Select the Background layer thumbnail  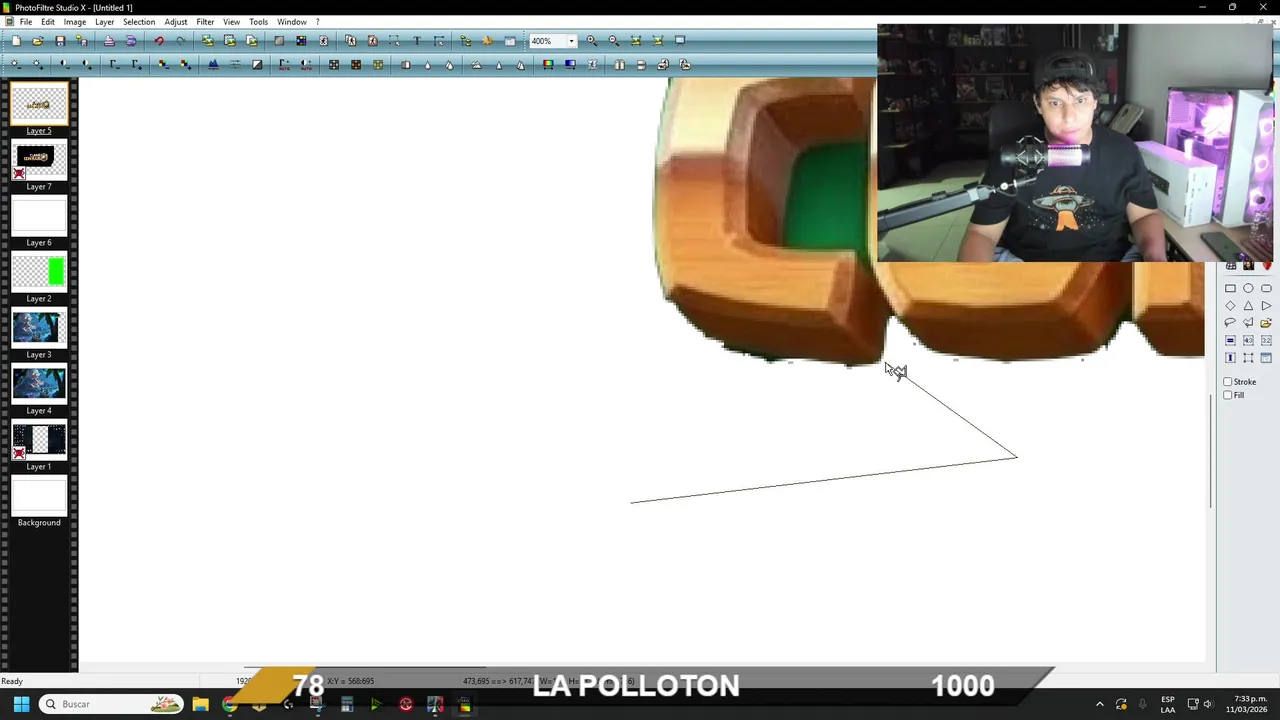point(39,497)
